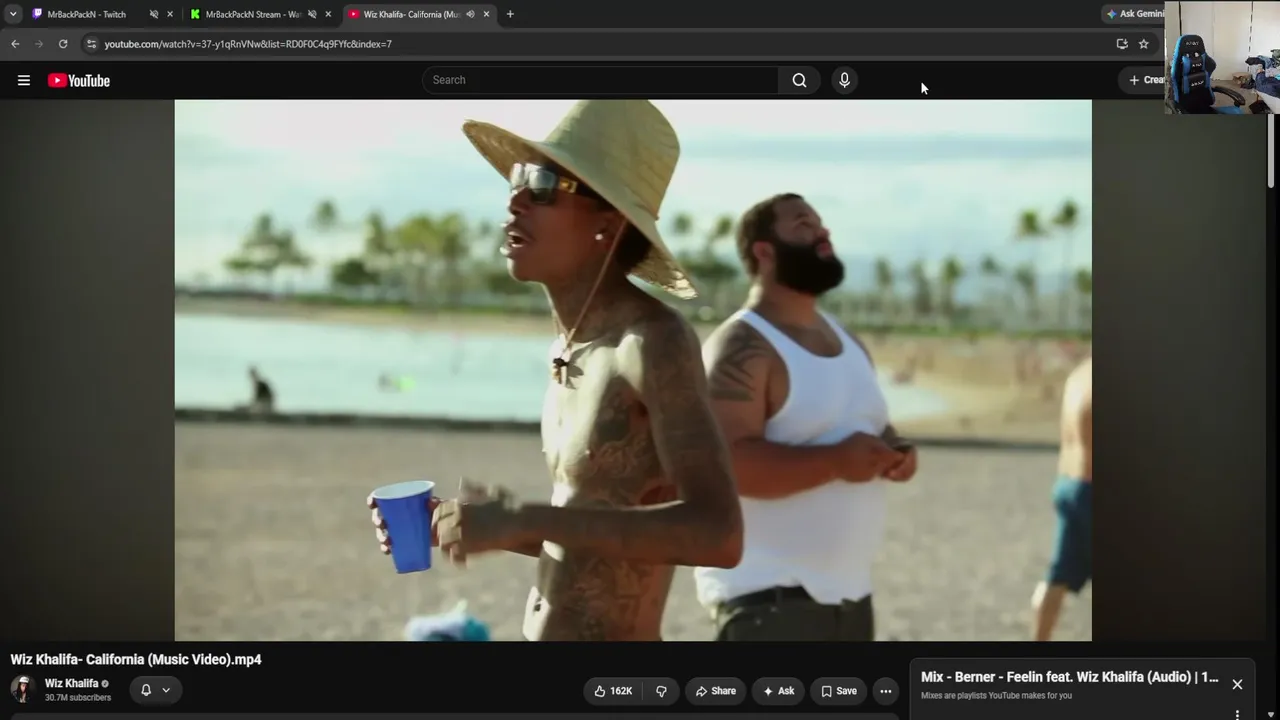Install YouTube app from address bar icon
Screen dimensions: 1280x720
click(x=1122, y=44)
